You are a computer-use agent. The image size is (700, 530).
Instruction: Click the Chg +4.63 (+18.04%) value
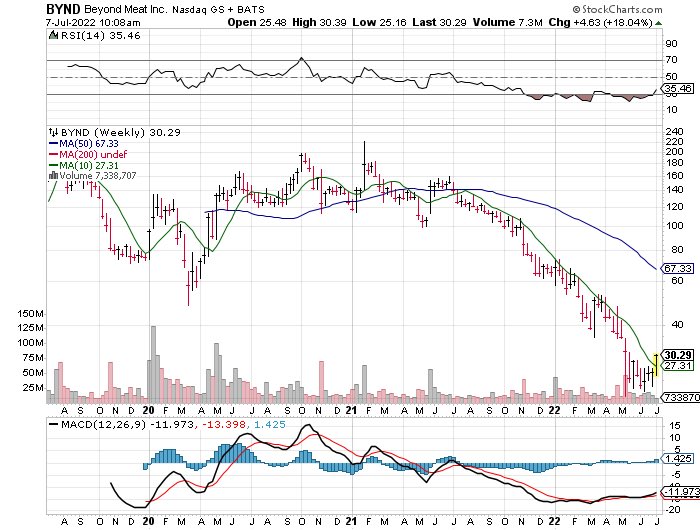click(601, 22)
